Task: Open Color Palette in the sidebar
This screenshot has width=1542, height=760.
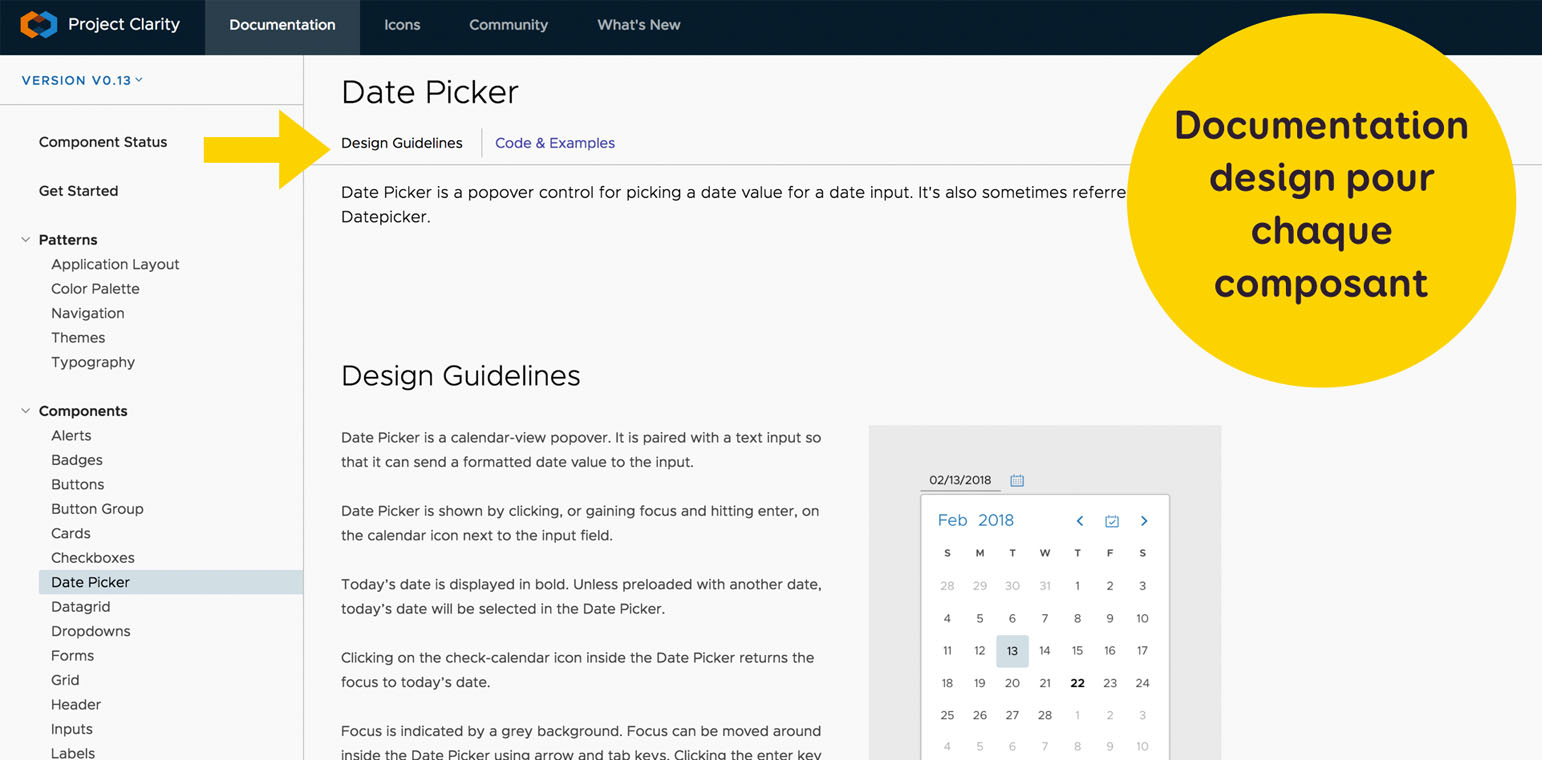Action: point(95,289)
